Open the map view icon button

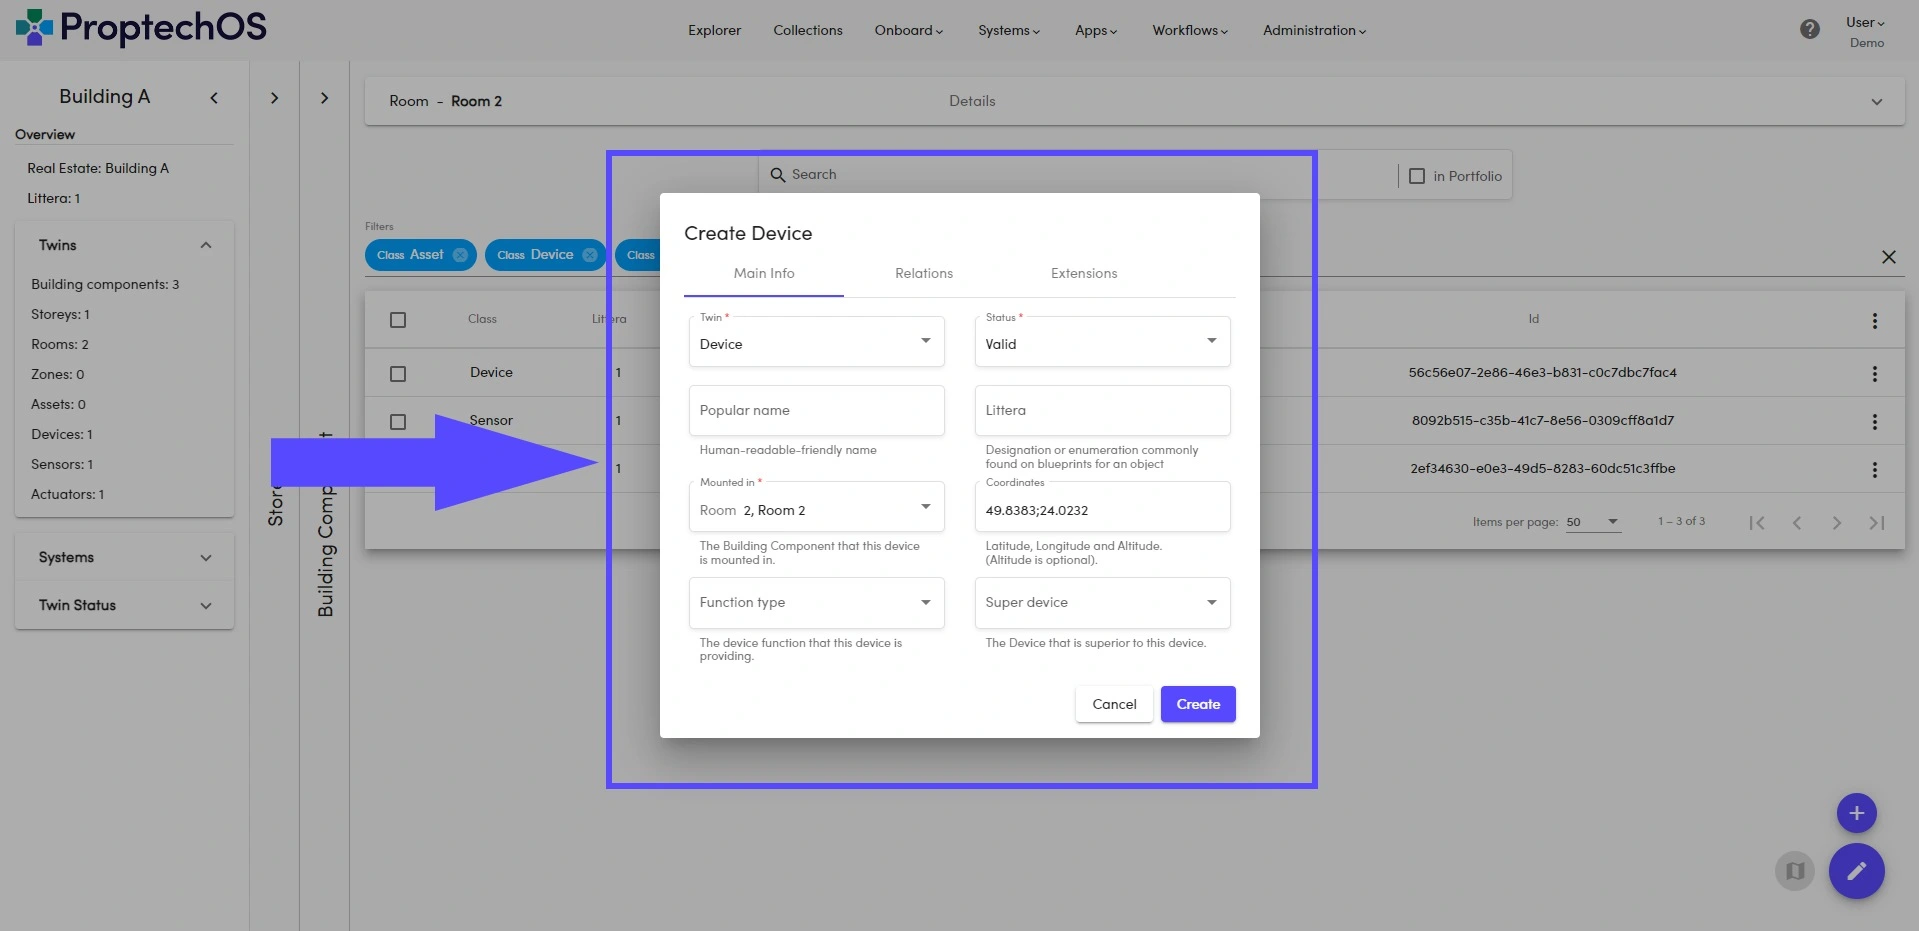pyautogui.click(x=1795, y=871)
